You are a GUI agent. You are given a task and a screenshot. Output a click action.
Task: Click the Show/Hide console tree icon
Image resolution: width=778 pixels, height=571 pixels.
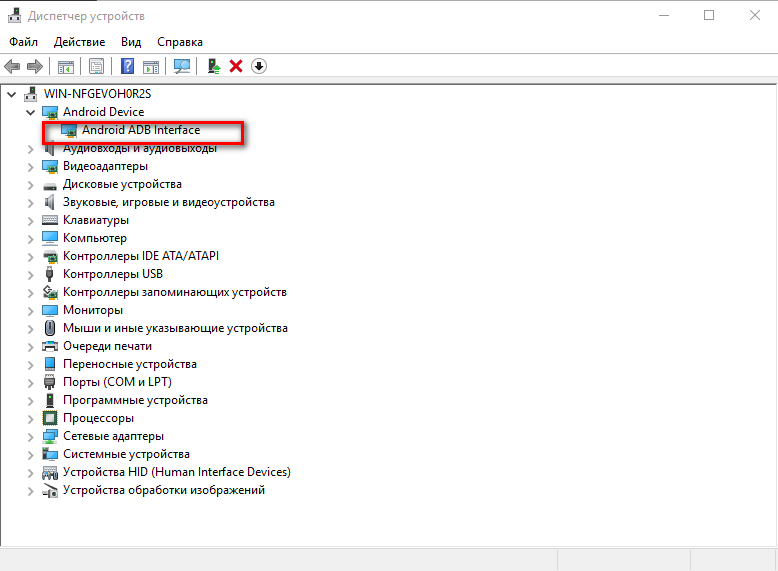click(66, 66)
